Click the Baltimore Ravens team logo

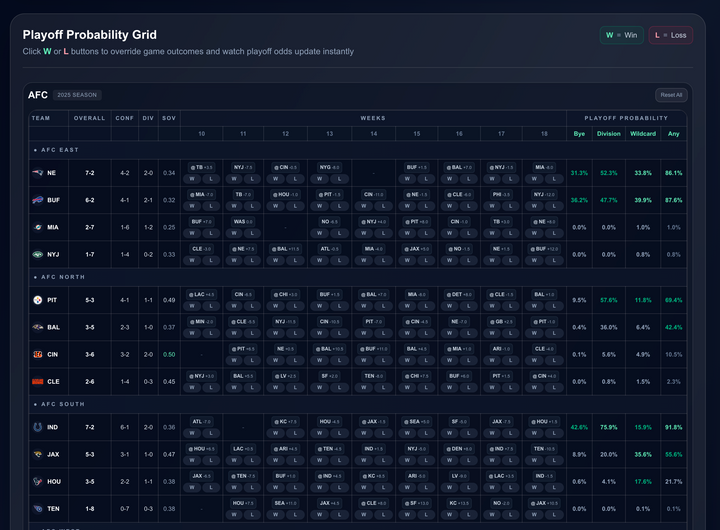38,326
